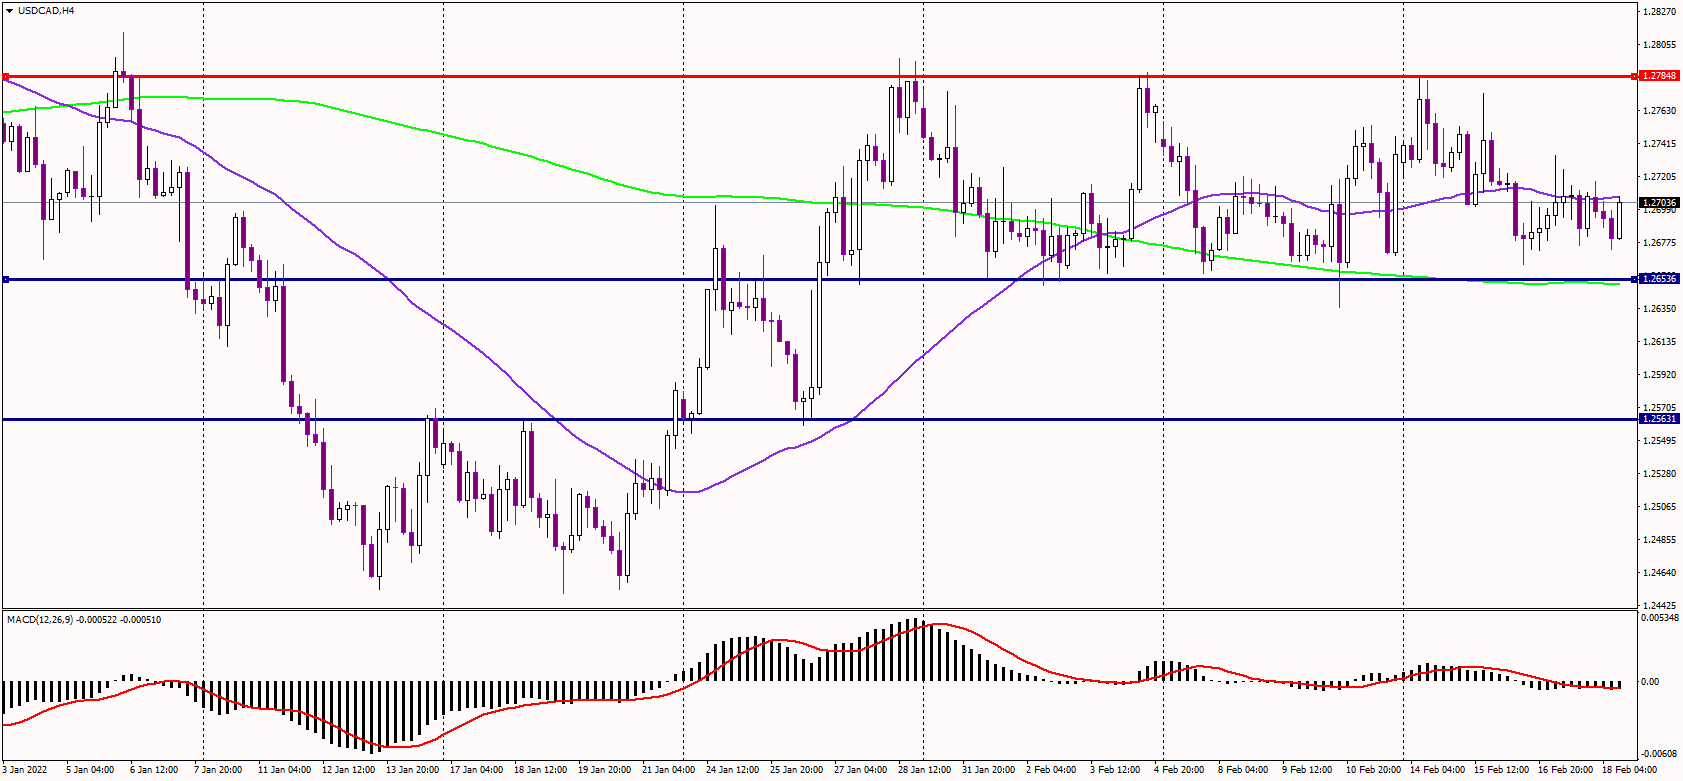Click the MACD scale value 0.005348
The height and width of the screenshot is (781, 1683).
coord(1660,618)
